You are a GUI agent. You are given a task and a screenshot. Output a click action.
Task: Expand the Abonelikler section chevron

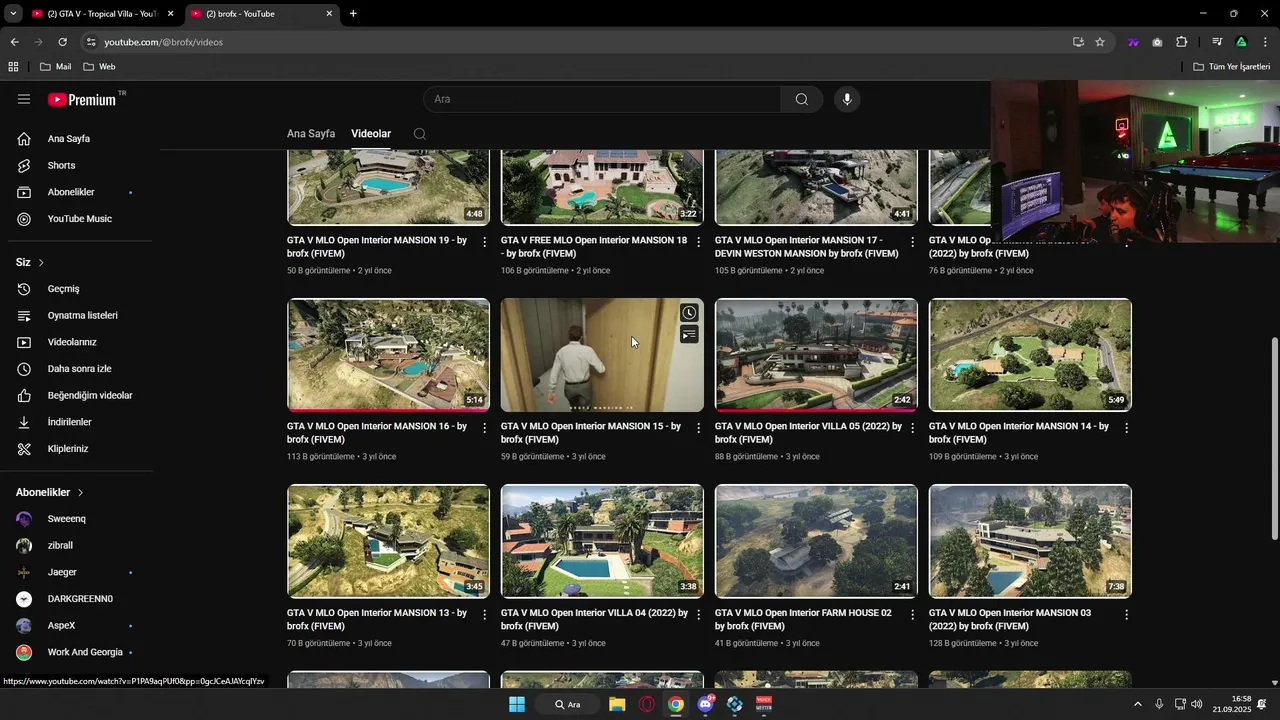[80, 493]
